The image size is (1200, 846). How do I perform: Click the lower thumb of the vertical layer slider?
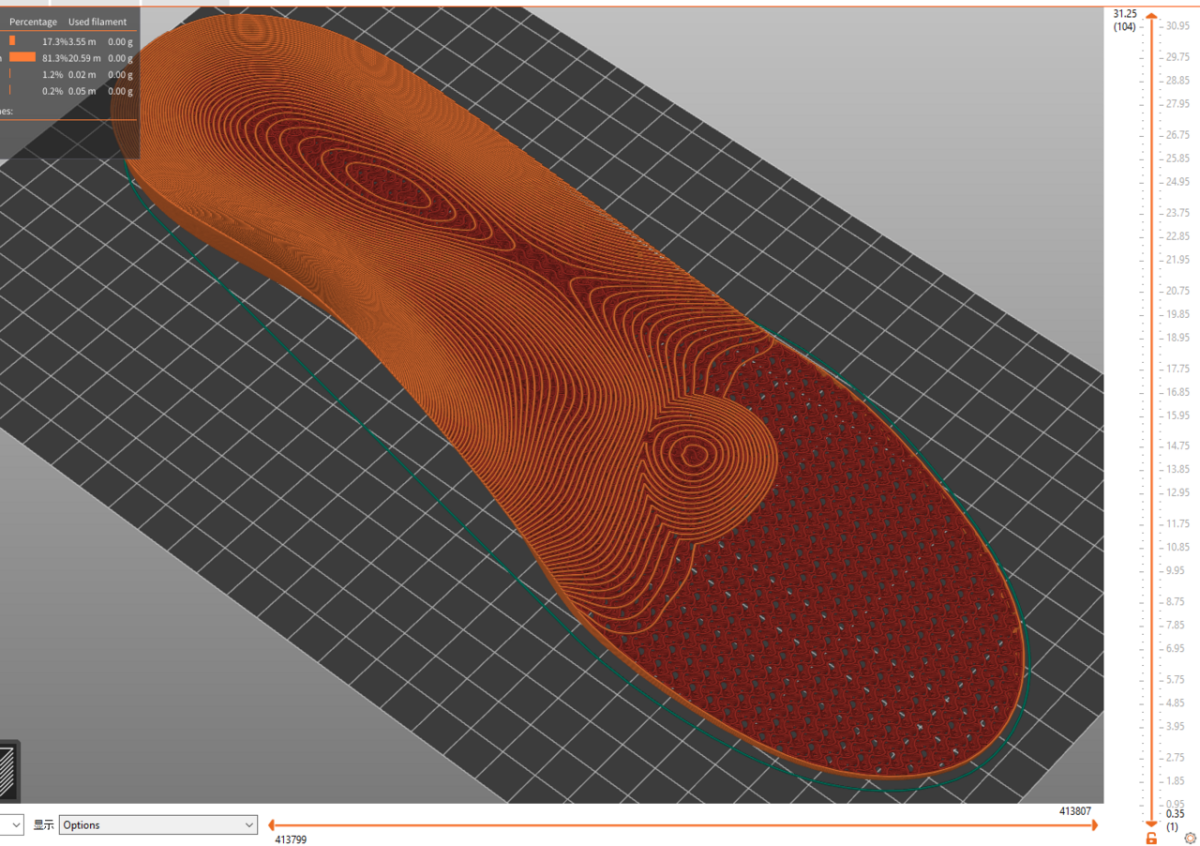(x=1152, y=822)
